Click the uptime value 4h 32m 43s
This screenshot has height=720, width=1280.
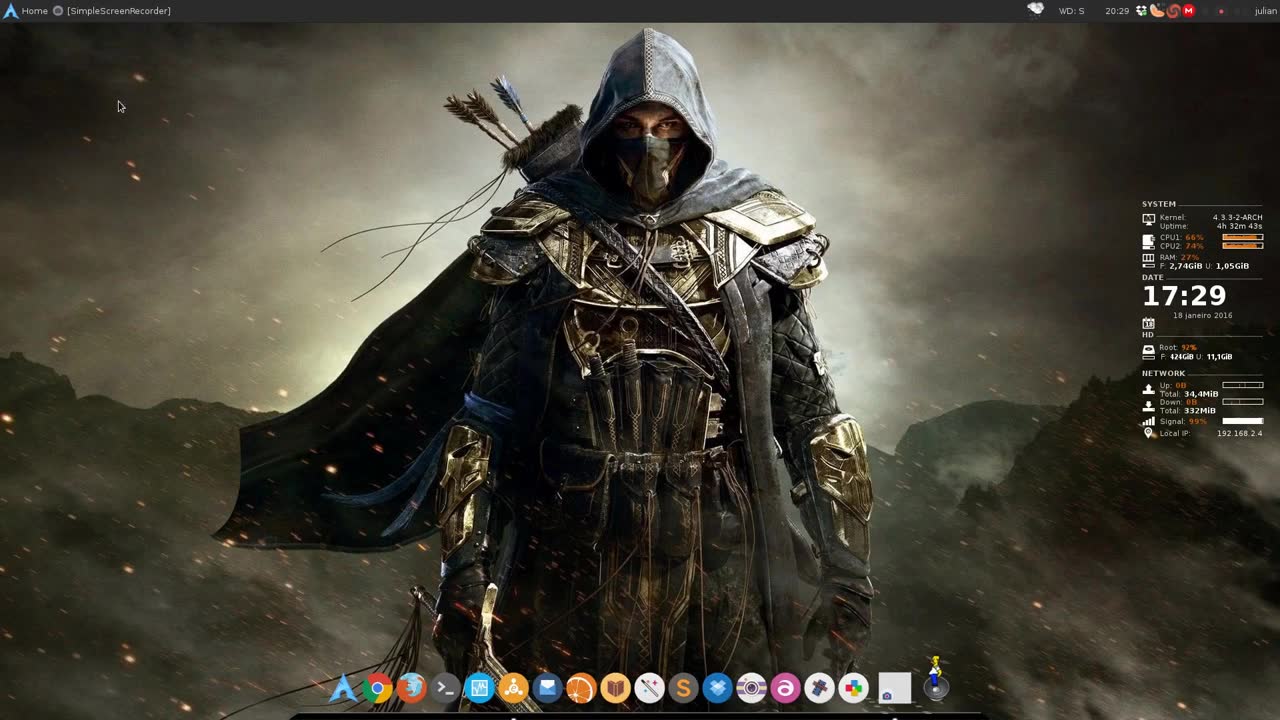[x=1240, y=226]
